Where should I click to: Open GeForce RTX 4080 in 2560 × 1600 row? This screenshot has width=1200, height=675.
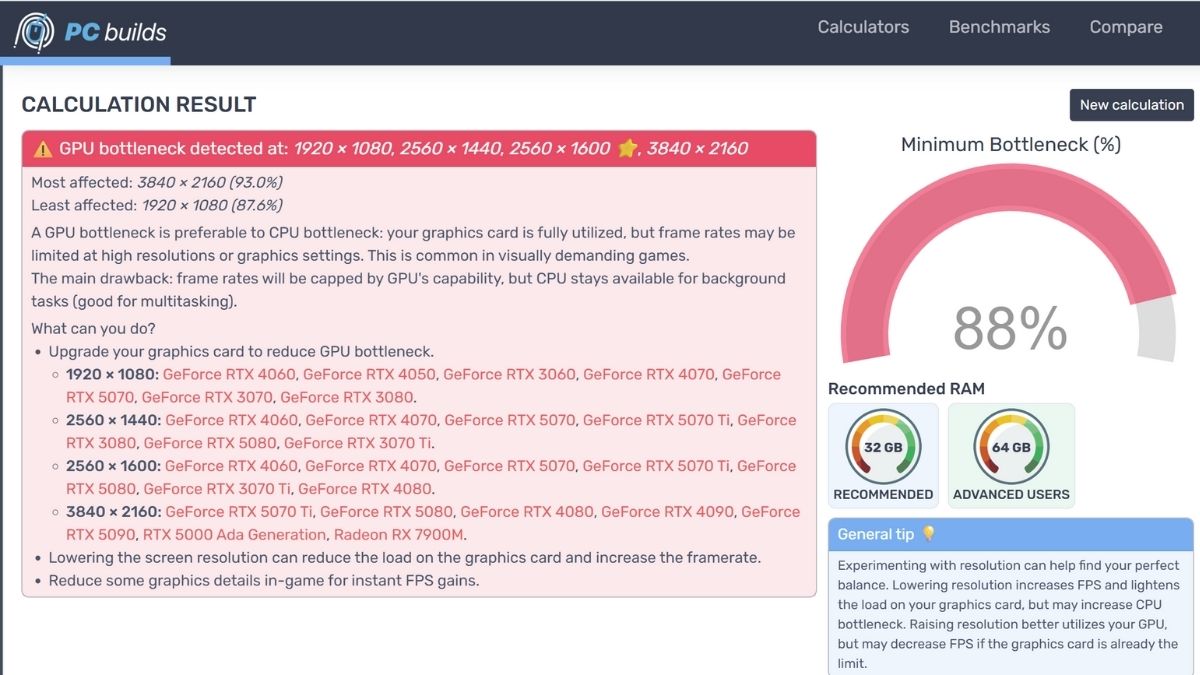click(365, 489)
